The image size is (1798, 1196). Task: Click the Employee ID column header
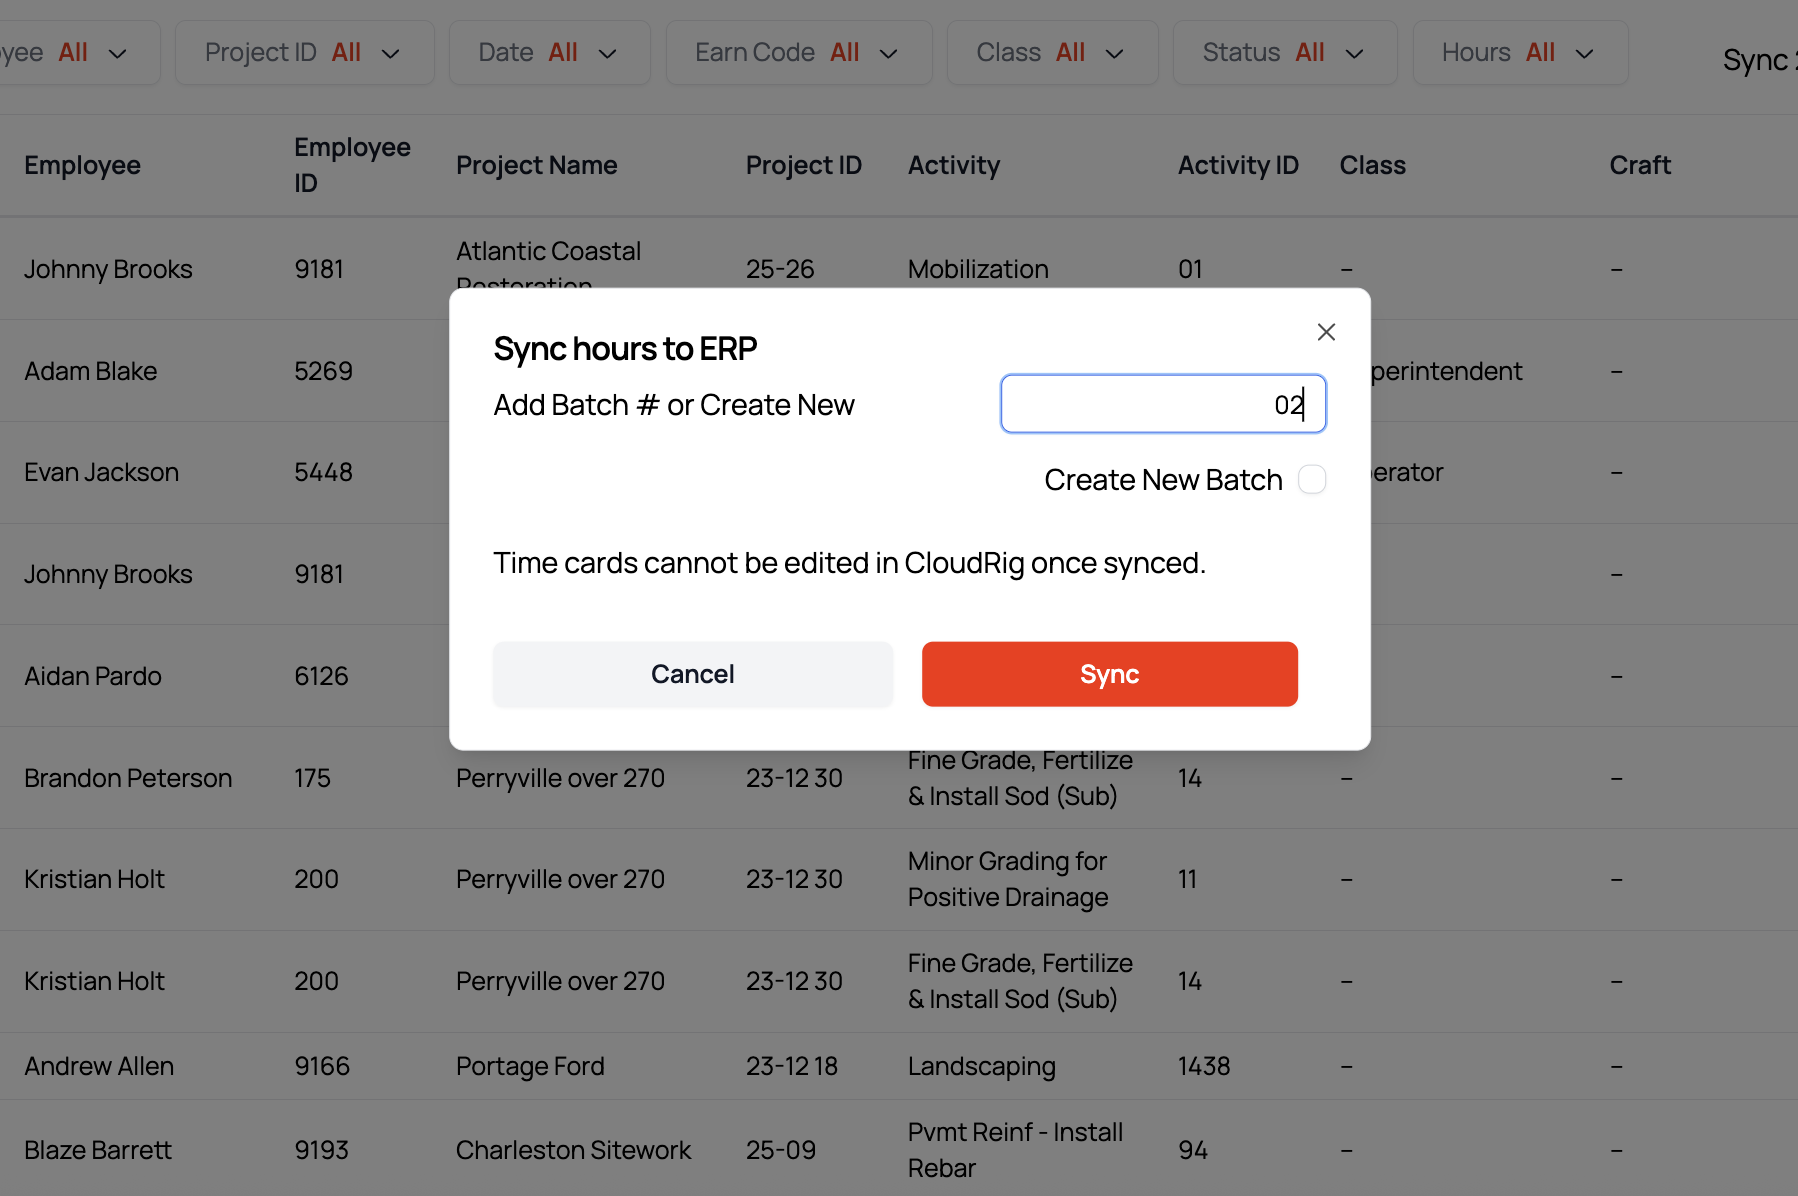coord(352,165)
